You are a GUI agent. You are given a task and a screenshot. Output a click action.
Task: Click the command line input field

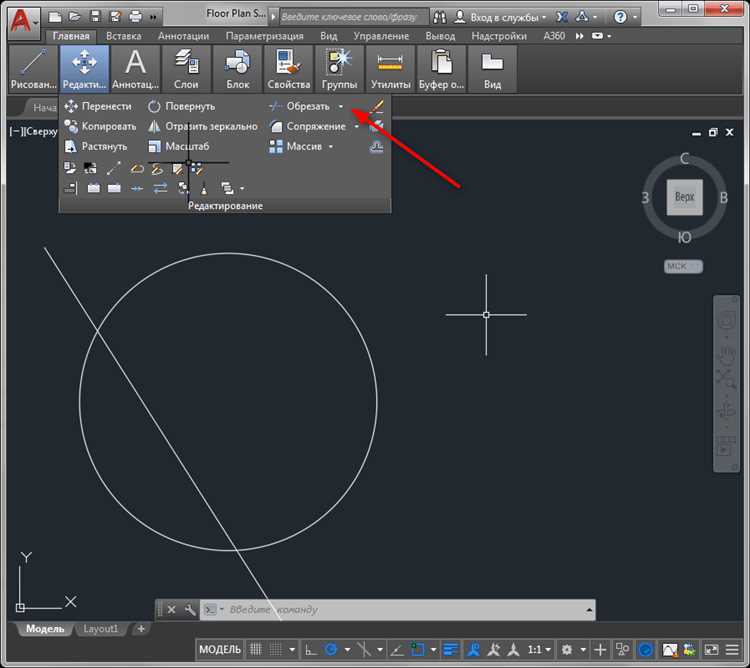coord(400,609)
